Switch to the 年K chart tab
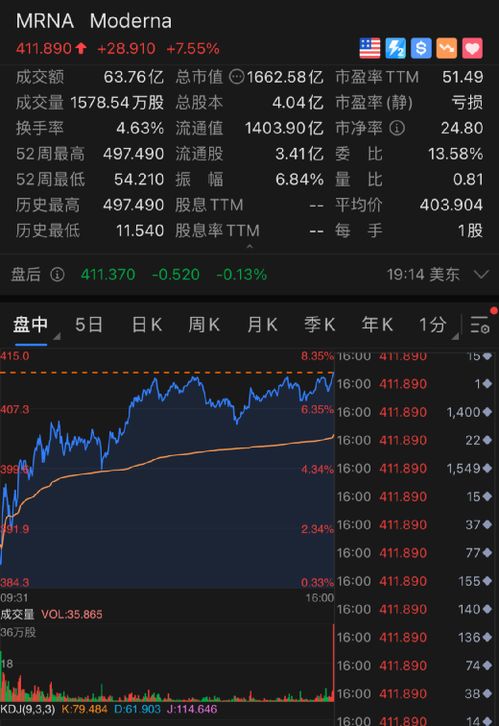 377,325
